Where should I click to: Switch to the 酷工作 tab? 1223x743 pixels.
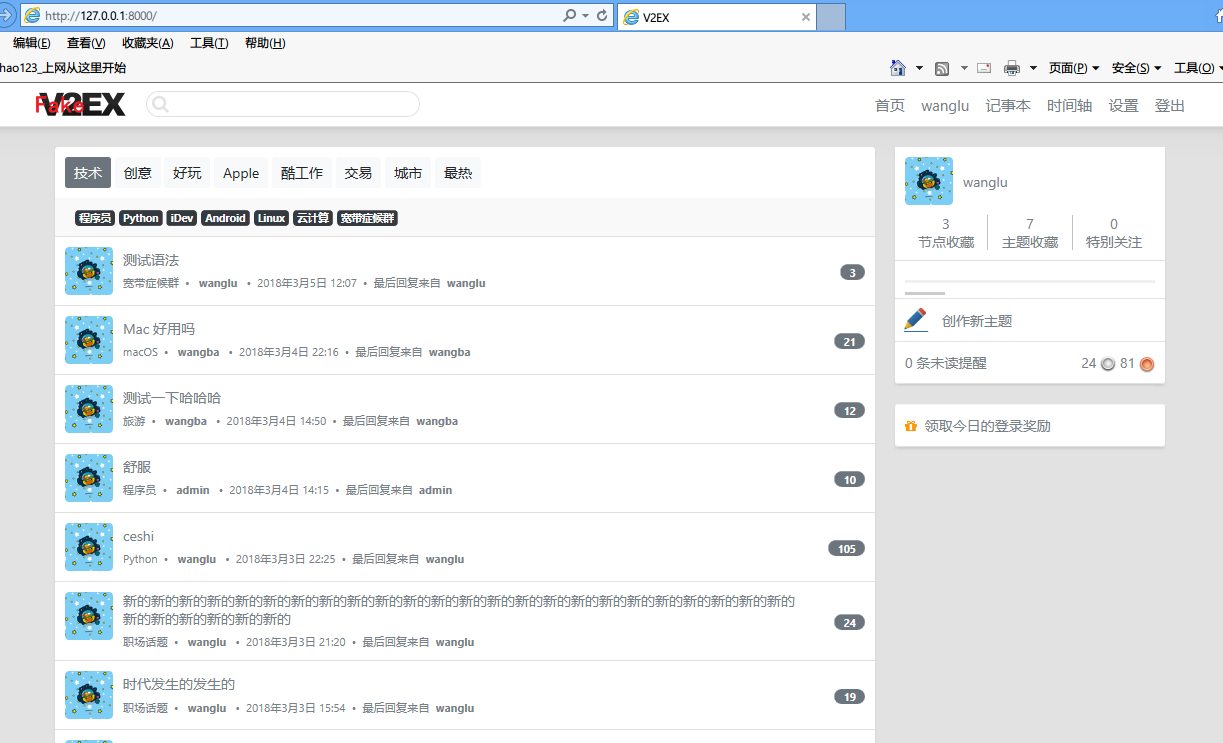tap(302, 173)
